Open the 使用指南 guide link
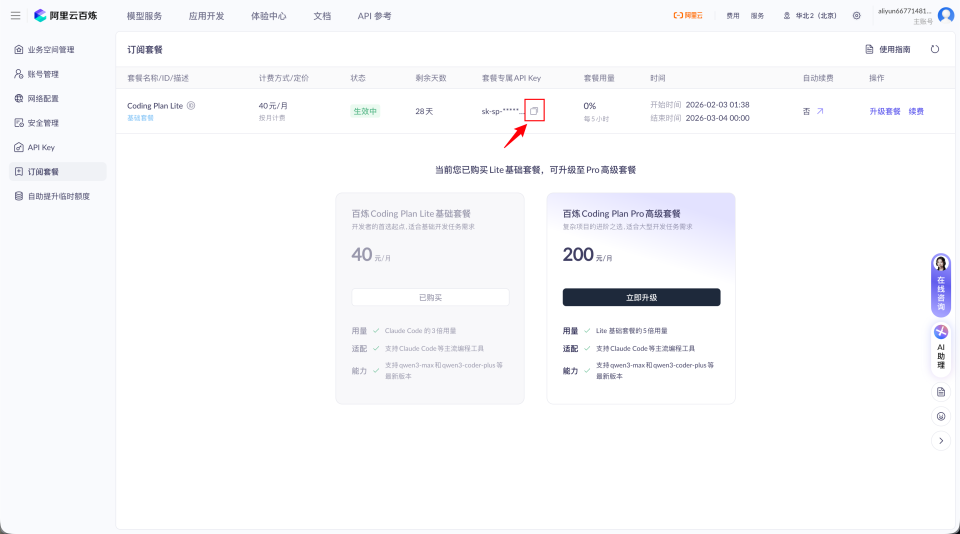Viewport: 960px width, 534px height. 888,49
